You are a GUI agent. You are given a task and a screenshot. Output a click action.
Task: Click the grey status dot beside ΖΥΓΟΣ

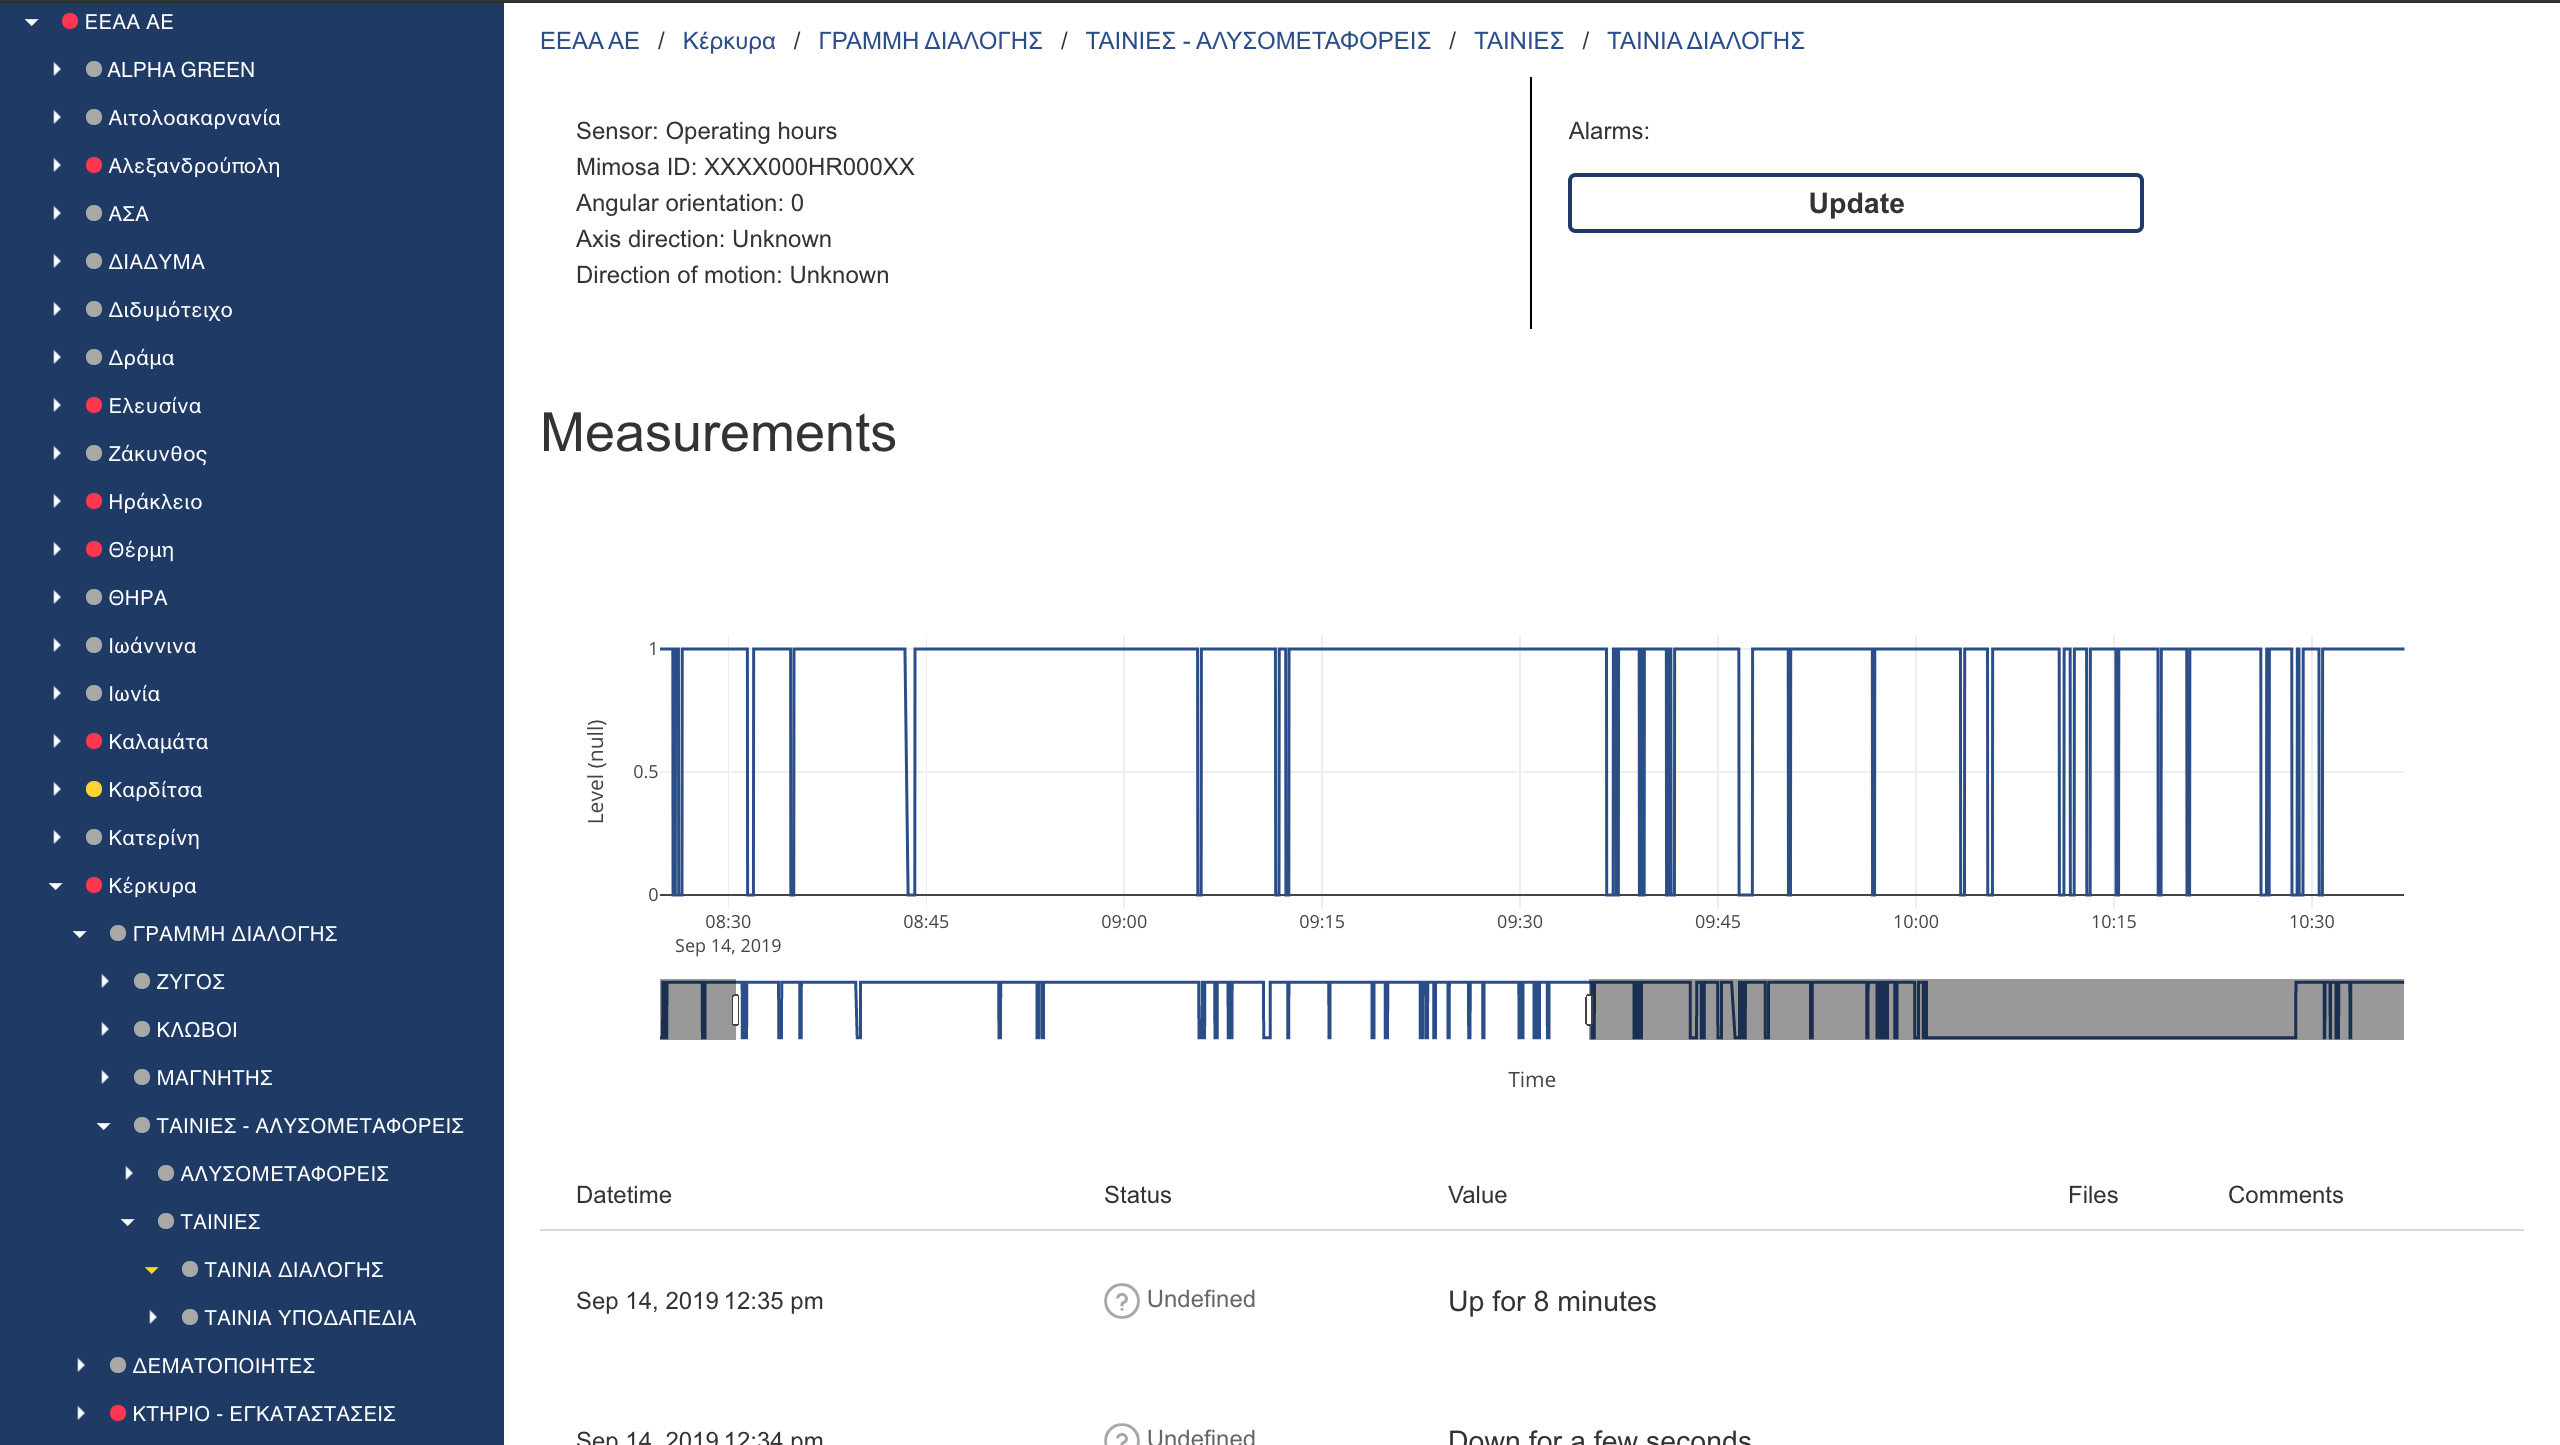(x=142, y=982)
